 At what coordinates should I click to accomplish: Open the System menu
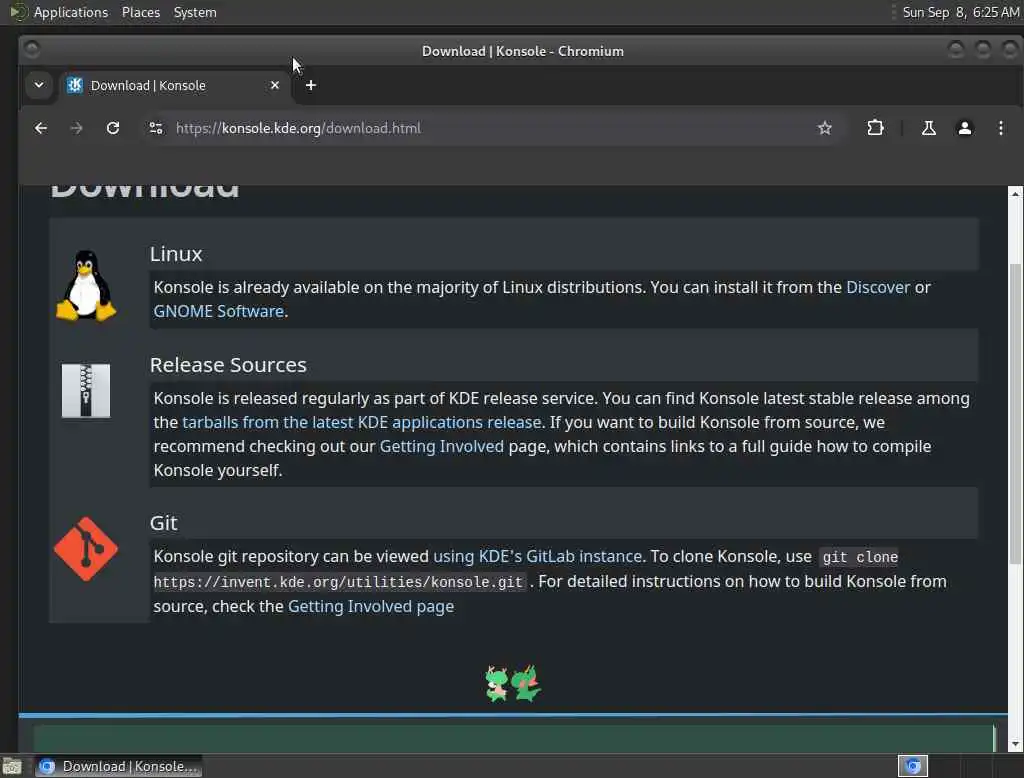point(195,12)
